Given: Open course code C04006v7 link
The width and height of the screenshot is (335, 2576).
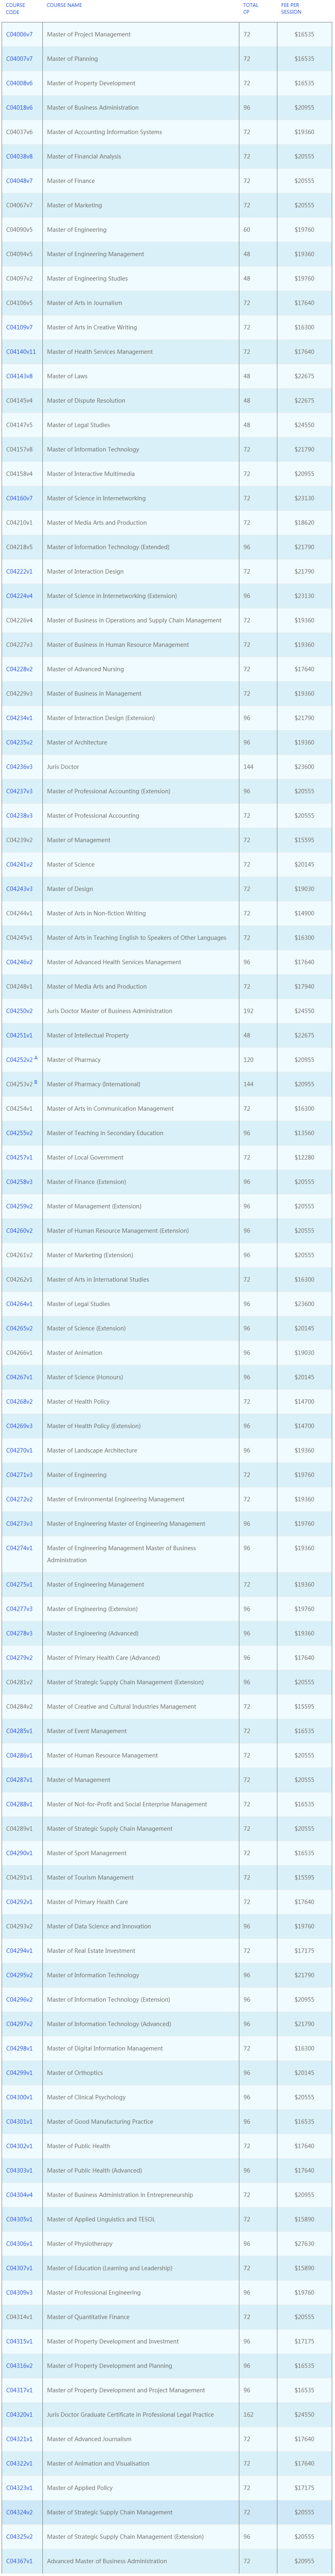Looking at the screenshot, I should click(19, 34).
